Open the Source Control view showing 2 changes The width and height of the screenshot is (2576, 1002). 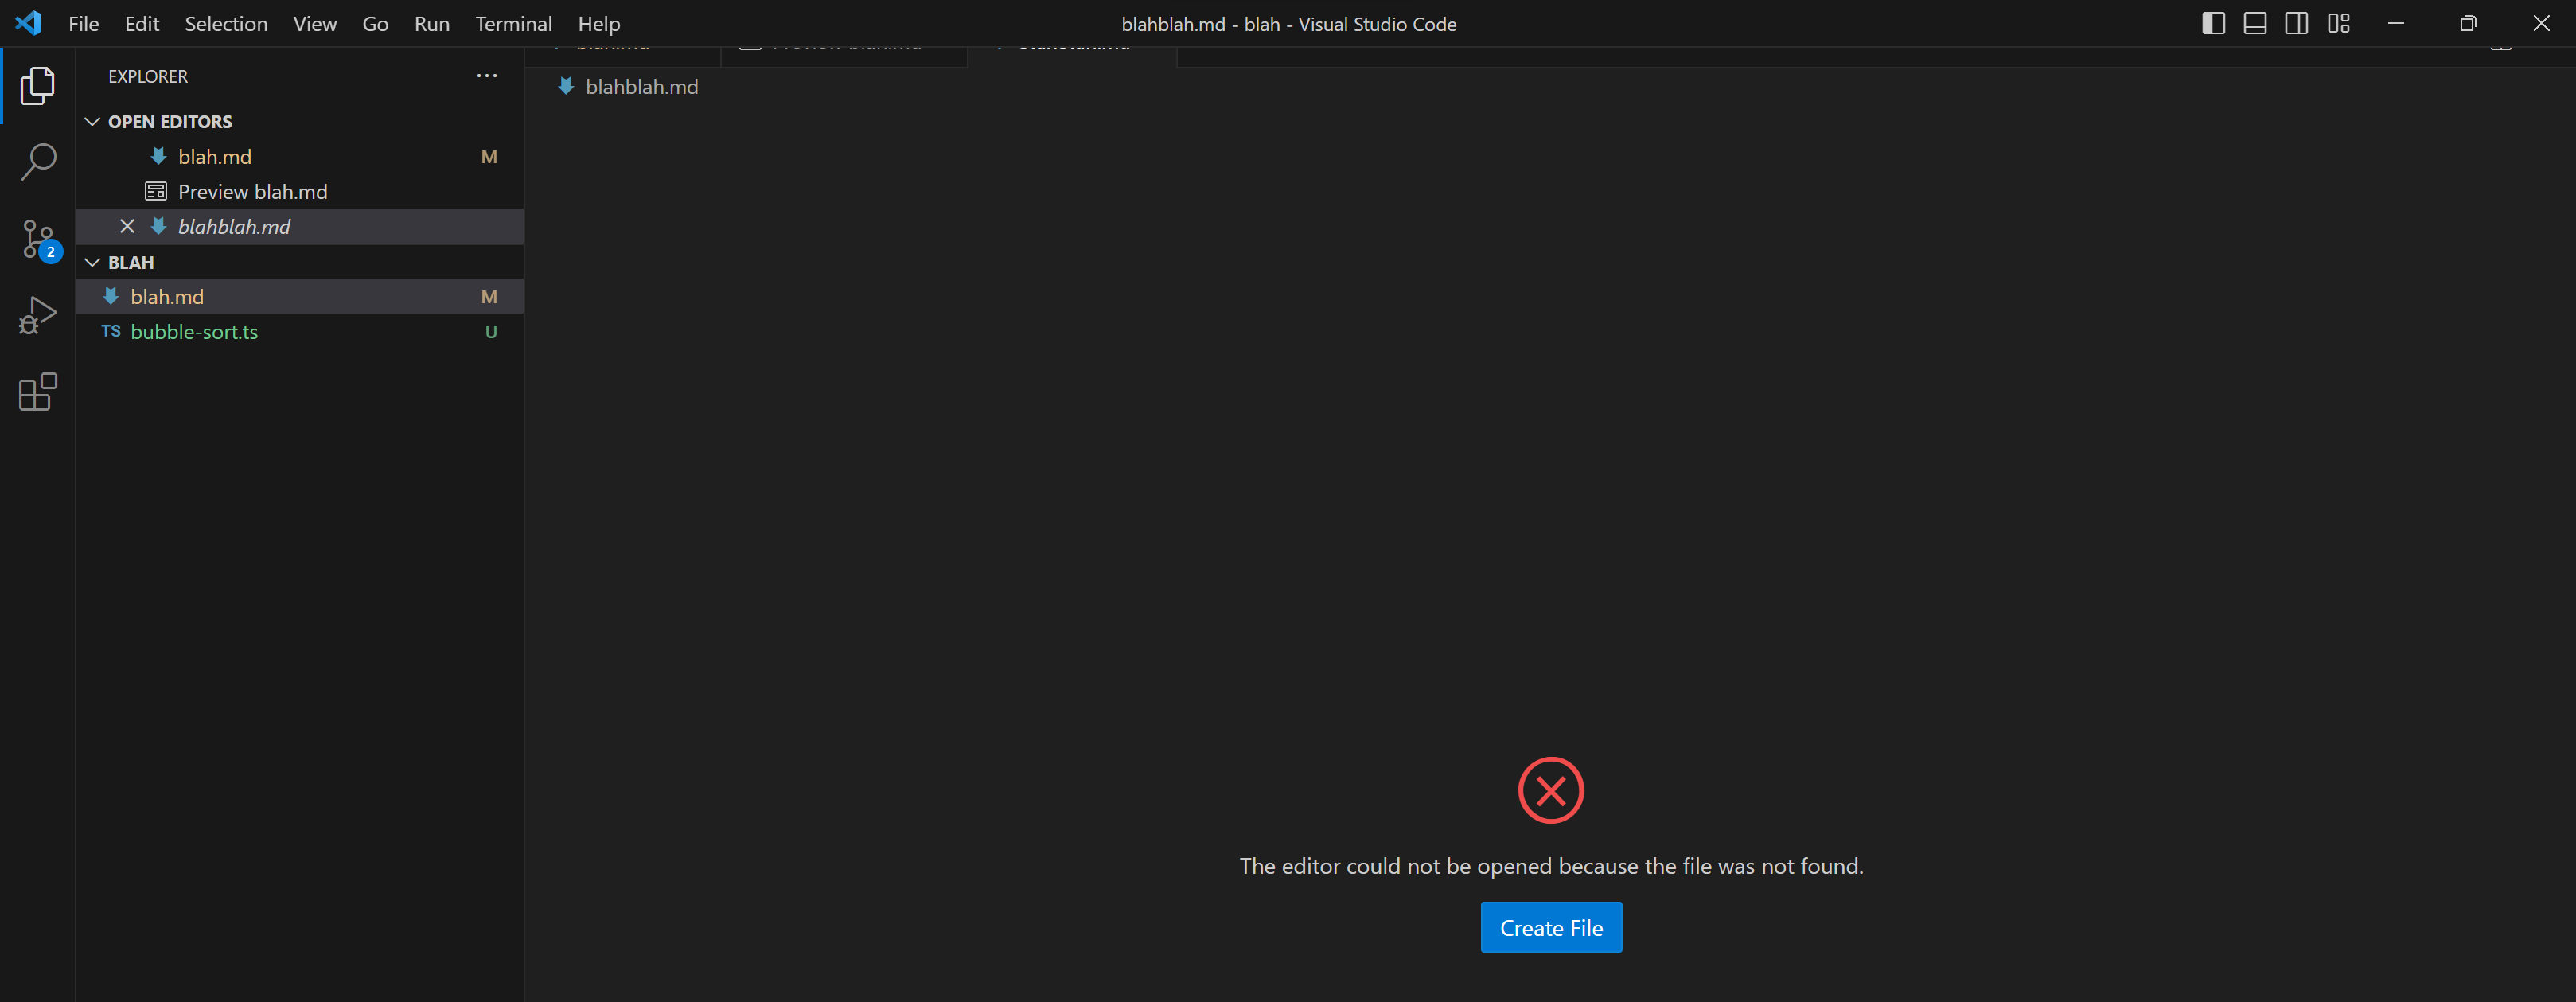37,239
